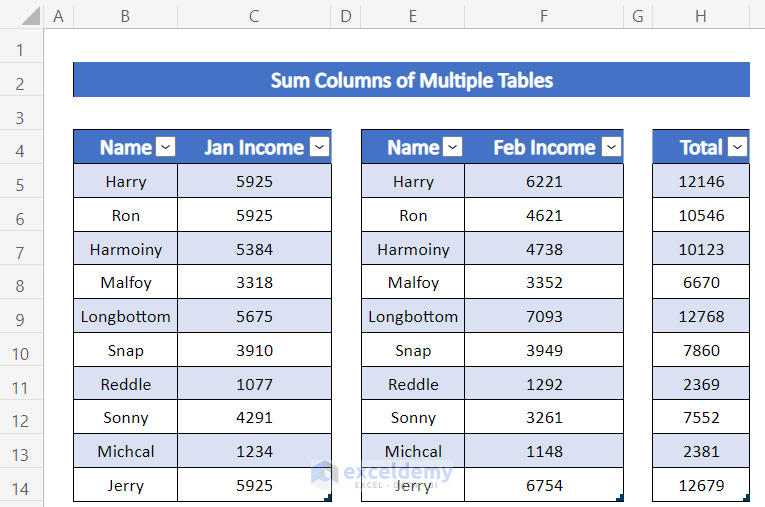Click the Total table resize handle
Viewport: 765px width, 507px height.
click(x=746, y=498)
